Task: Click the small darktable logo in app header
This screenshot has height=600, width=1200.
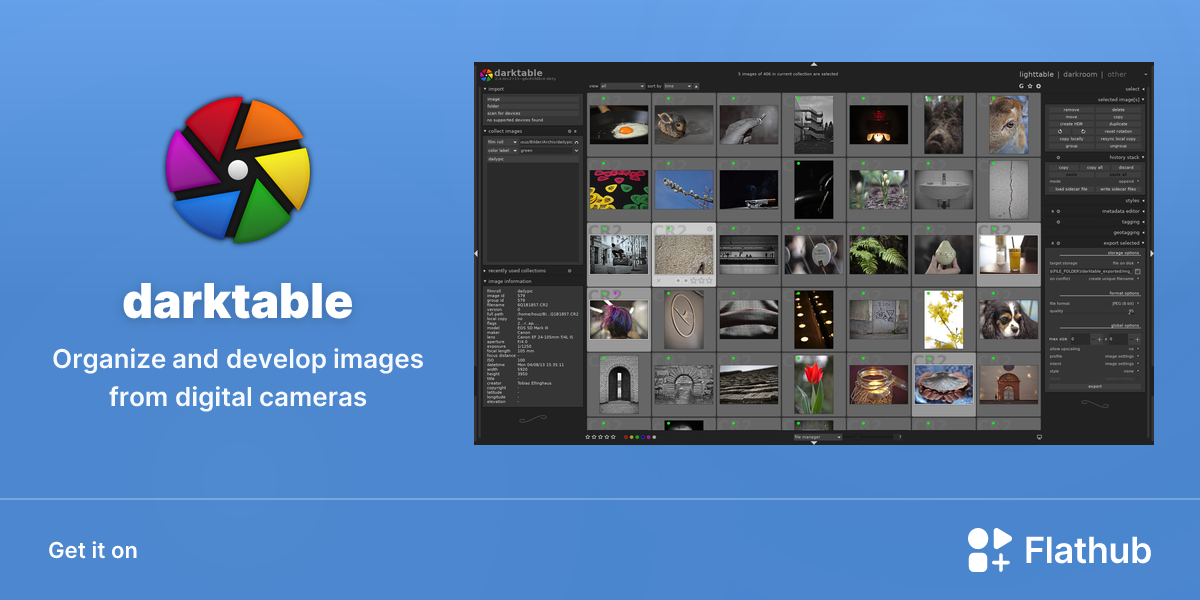Action: pos(486,75)
